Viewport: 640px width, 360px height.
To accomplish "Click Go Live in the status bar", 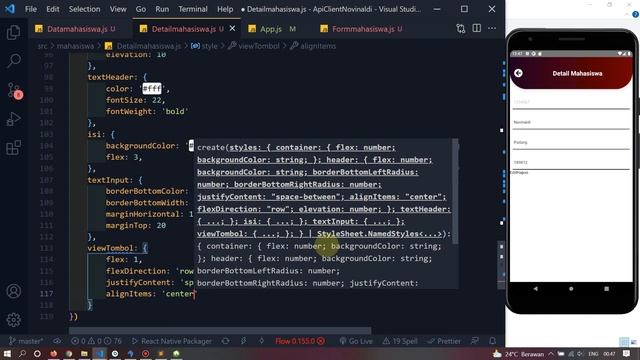I will coord(356,341).
